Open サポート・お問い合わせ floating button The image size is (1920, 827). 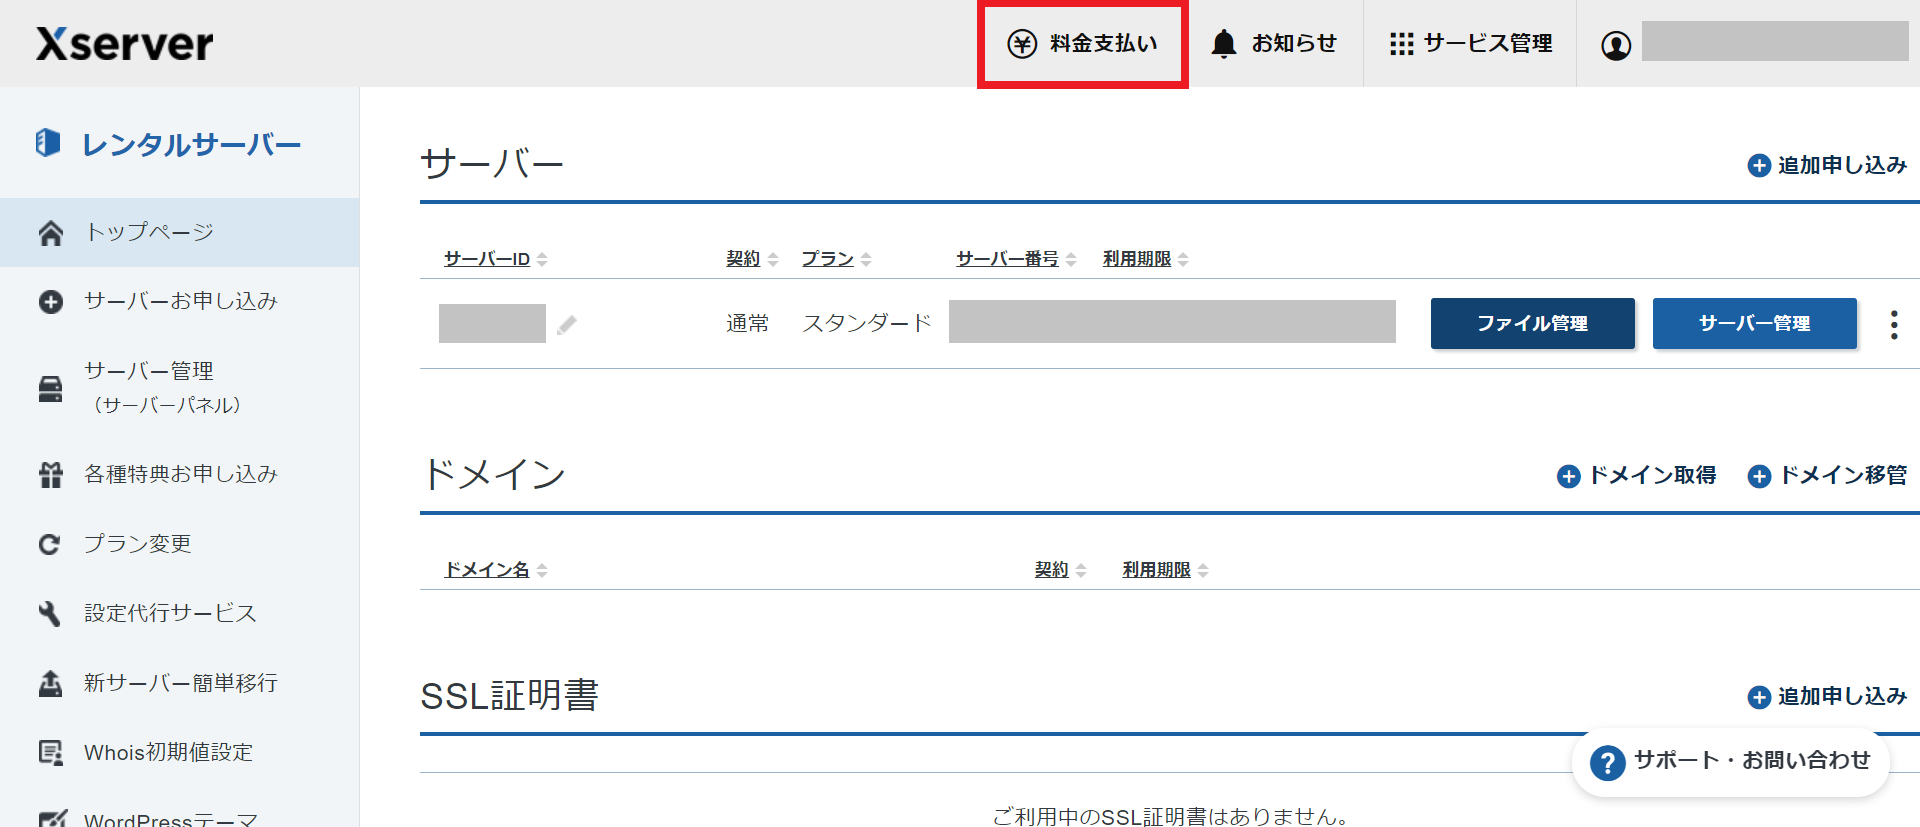(1730, 762)
